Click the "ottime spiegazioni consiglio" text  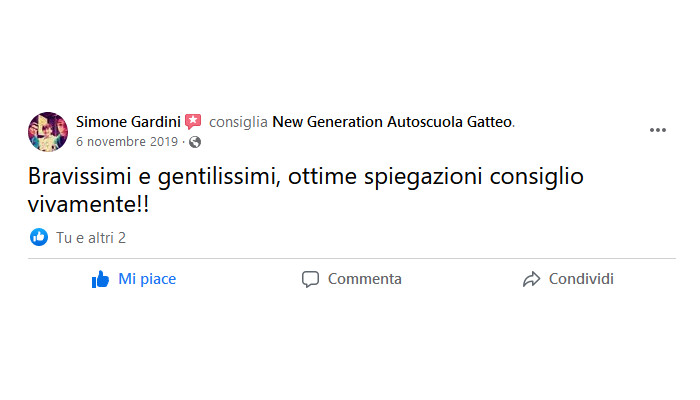coord(436,177)
